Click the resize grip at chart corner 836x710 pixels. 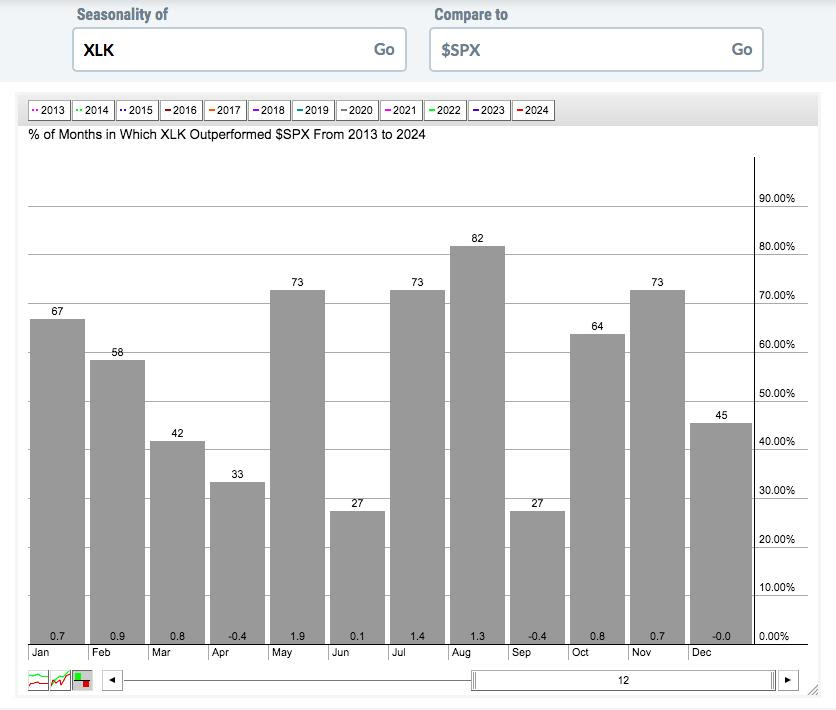(813, 690)
